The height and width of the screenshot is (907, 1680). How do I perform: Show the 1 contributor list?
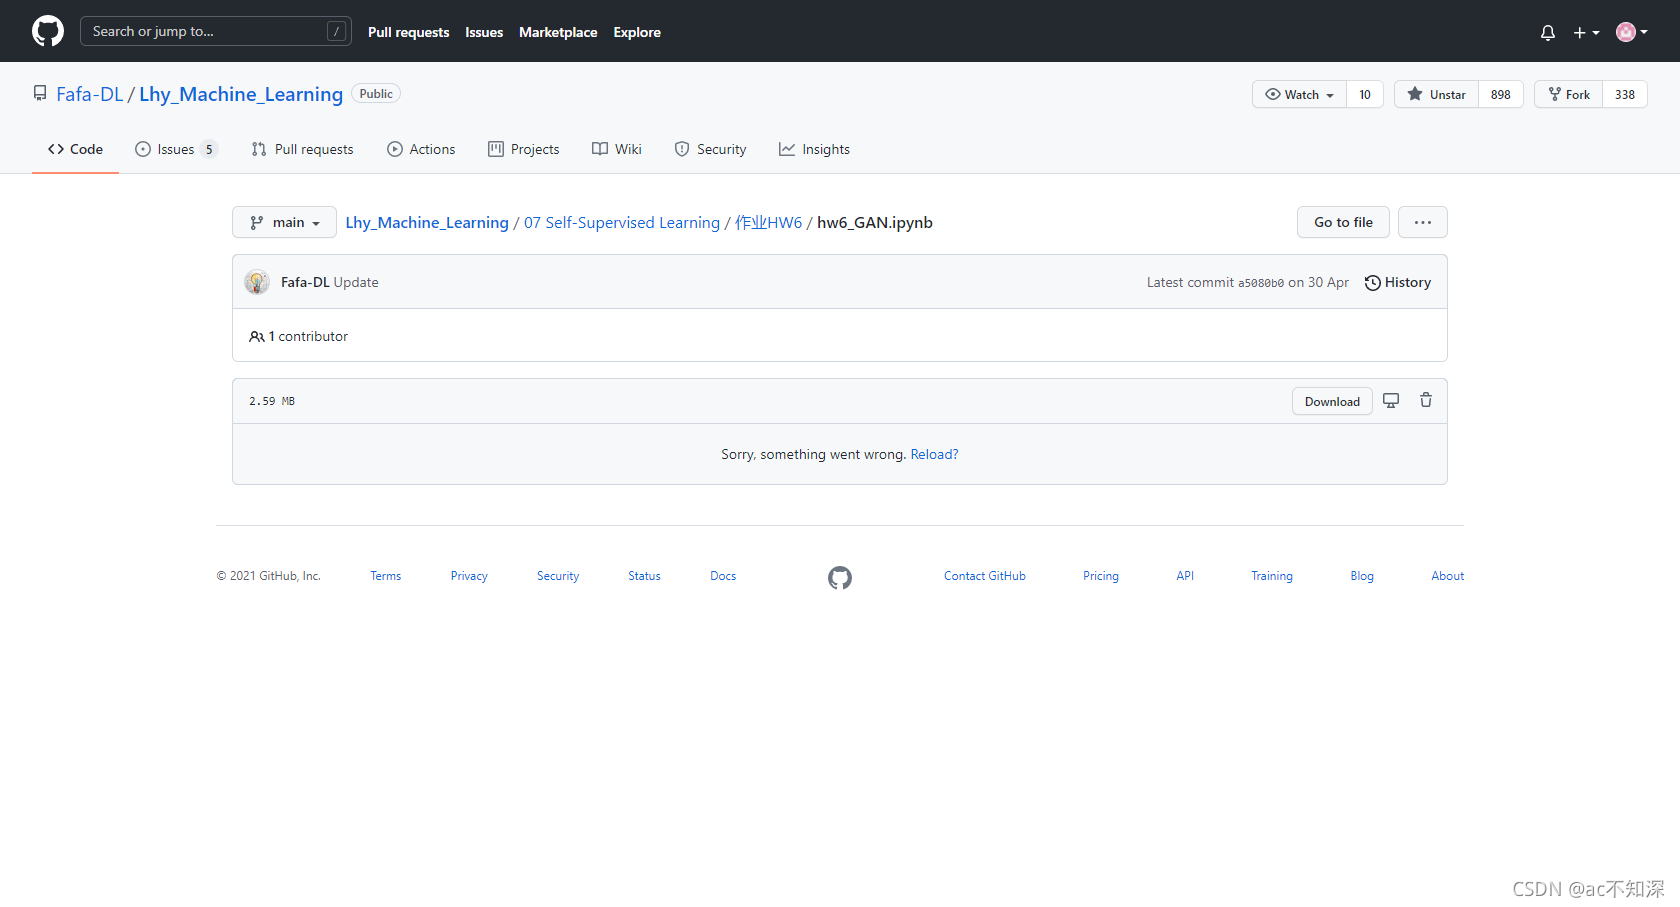(299, 336)
